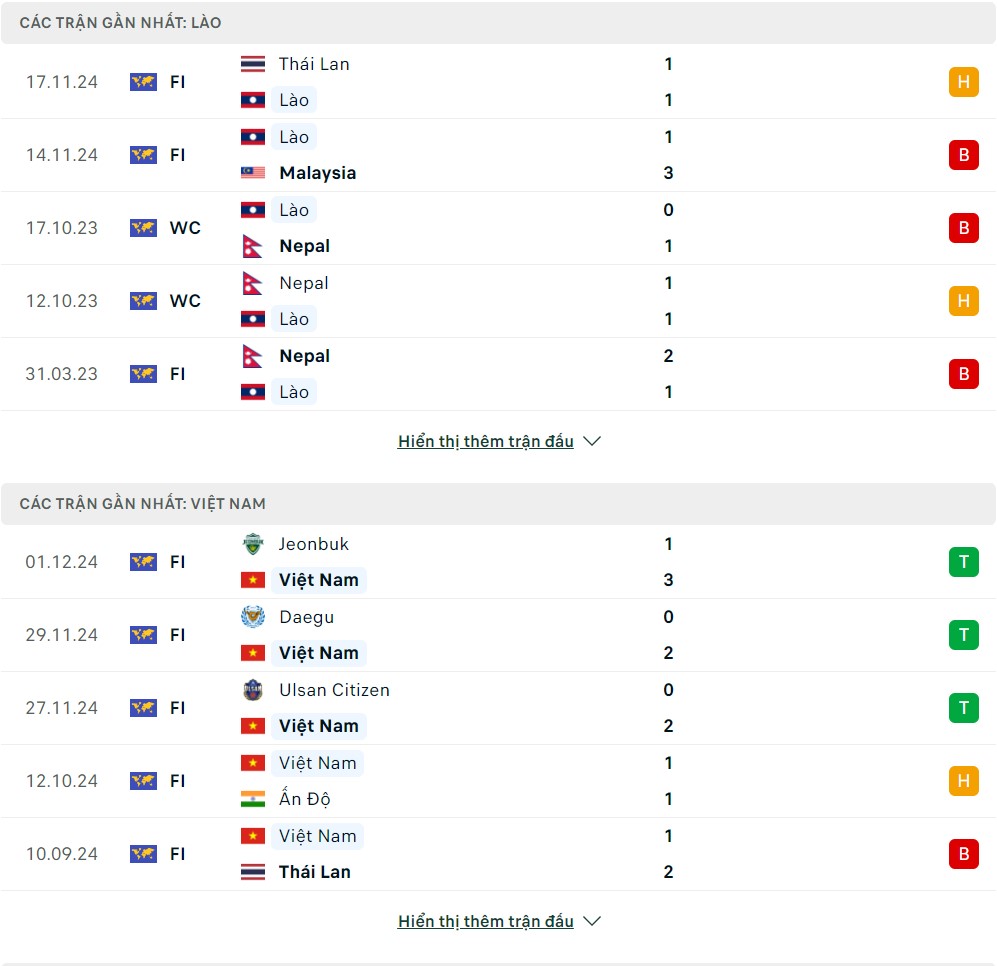Click world icon on 17.10.23 WC row
The height and width of the screenshot is (966, 997).
(x=143, y=228)
